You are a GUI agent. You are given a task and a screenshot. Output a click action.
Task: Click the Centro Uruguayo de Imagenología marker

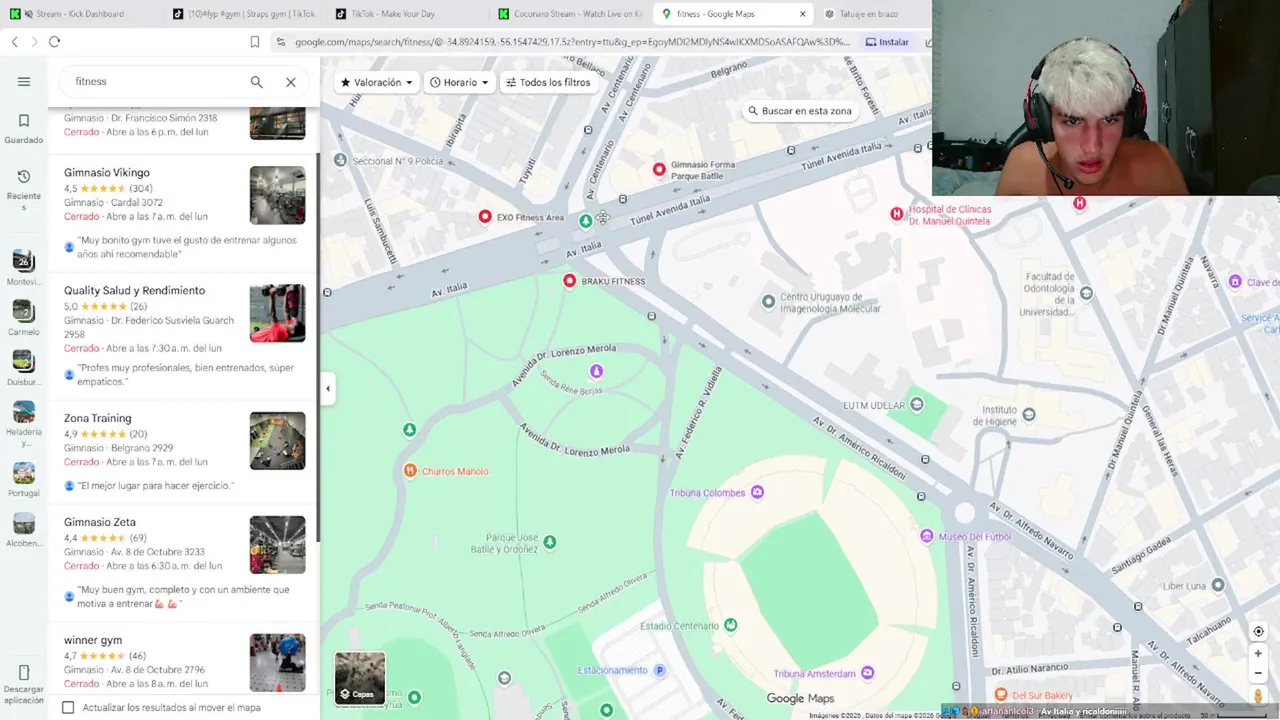(x=768, y=301)
